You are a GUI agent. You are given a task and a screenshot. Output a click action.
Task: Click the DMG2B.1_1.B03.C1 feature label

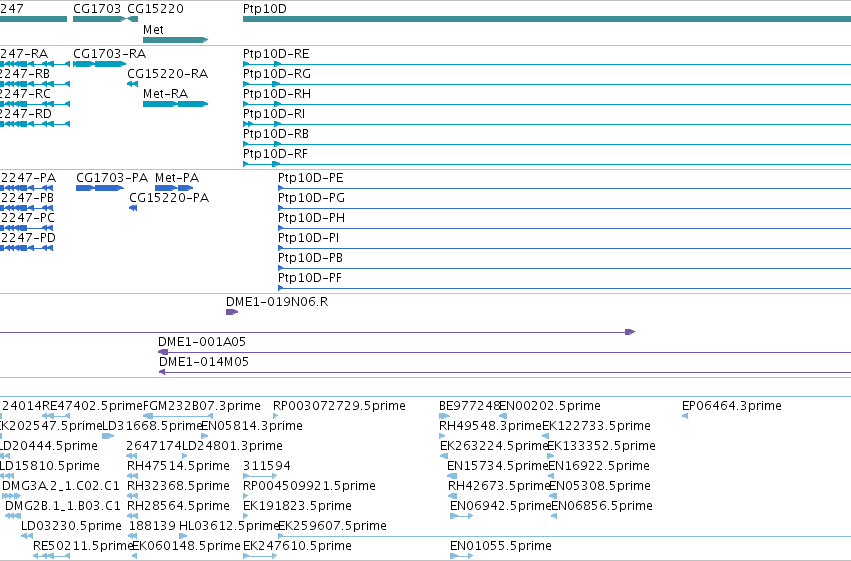click(63, 506)
